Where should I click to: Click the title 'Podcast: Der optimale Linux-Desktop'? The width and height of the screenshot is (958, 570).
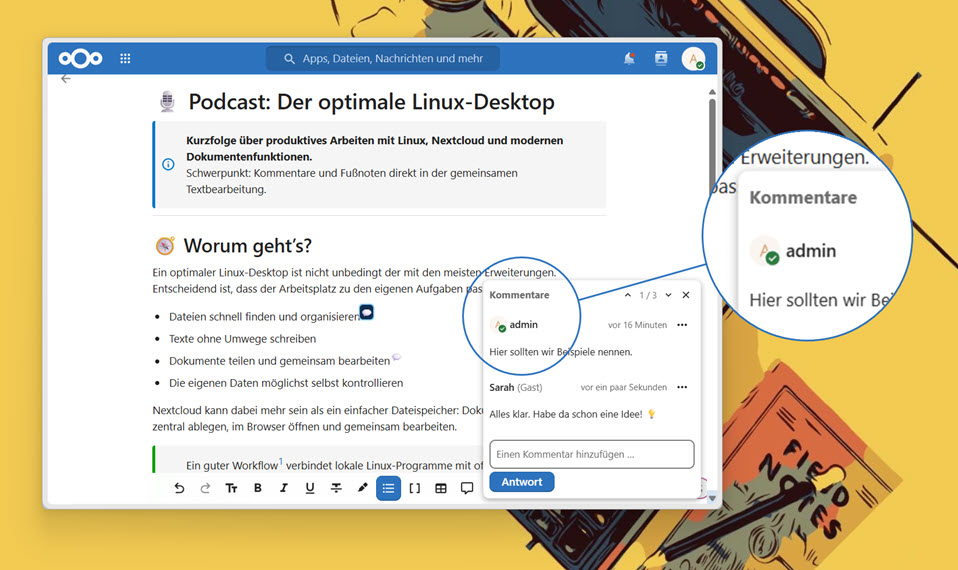(x=371, y=101)
